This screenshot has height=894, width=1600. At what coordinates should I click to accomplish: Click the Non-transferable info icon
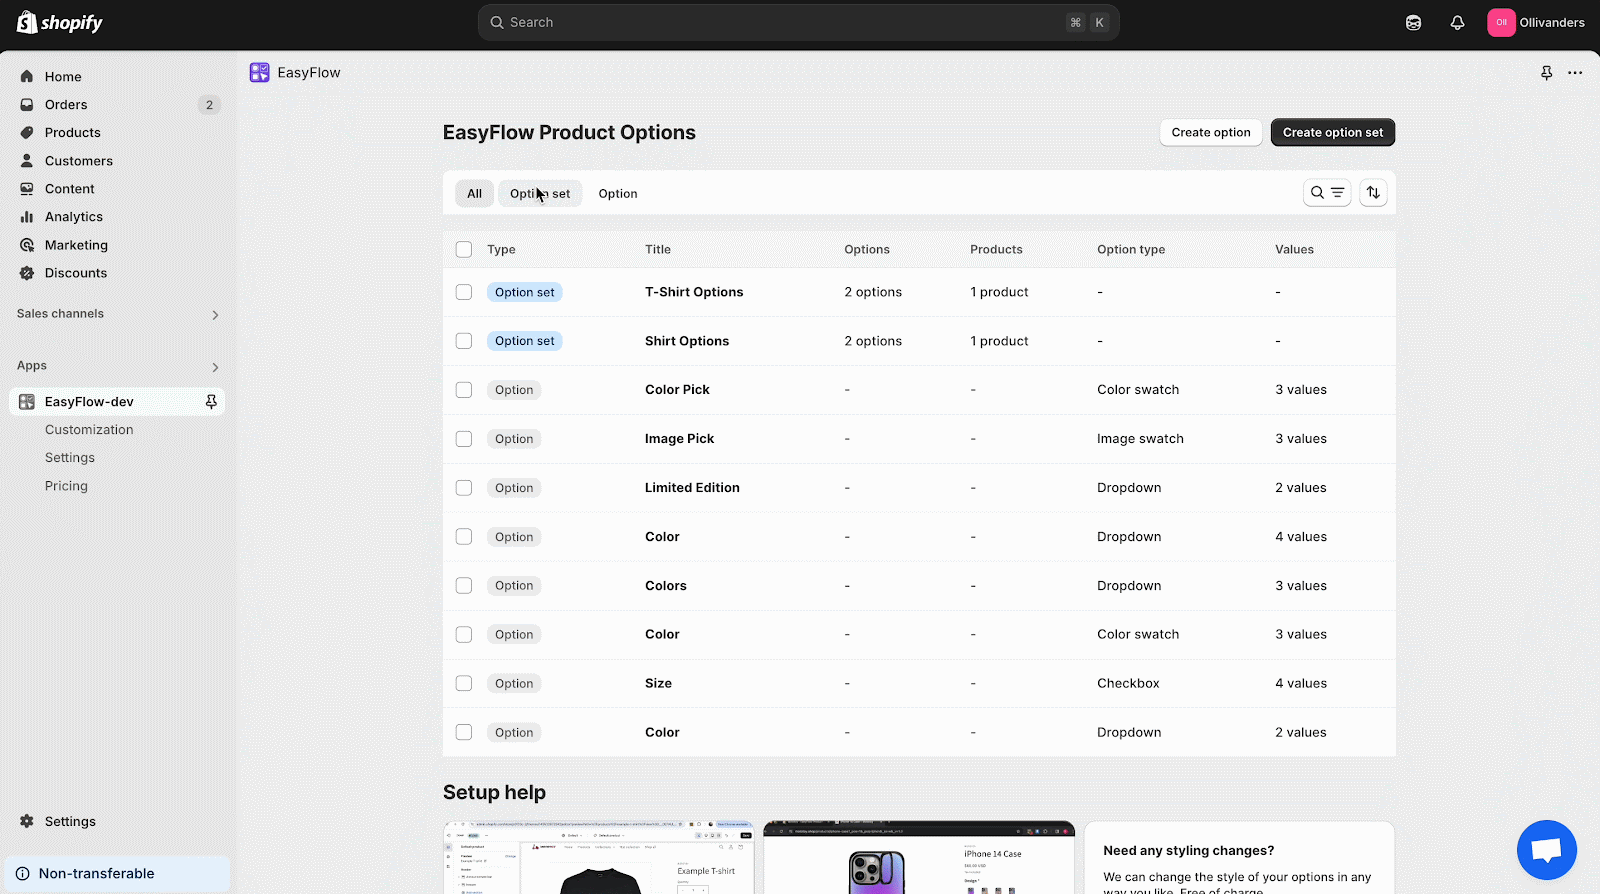point(23,873)
